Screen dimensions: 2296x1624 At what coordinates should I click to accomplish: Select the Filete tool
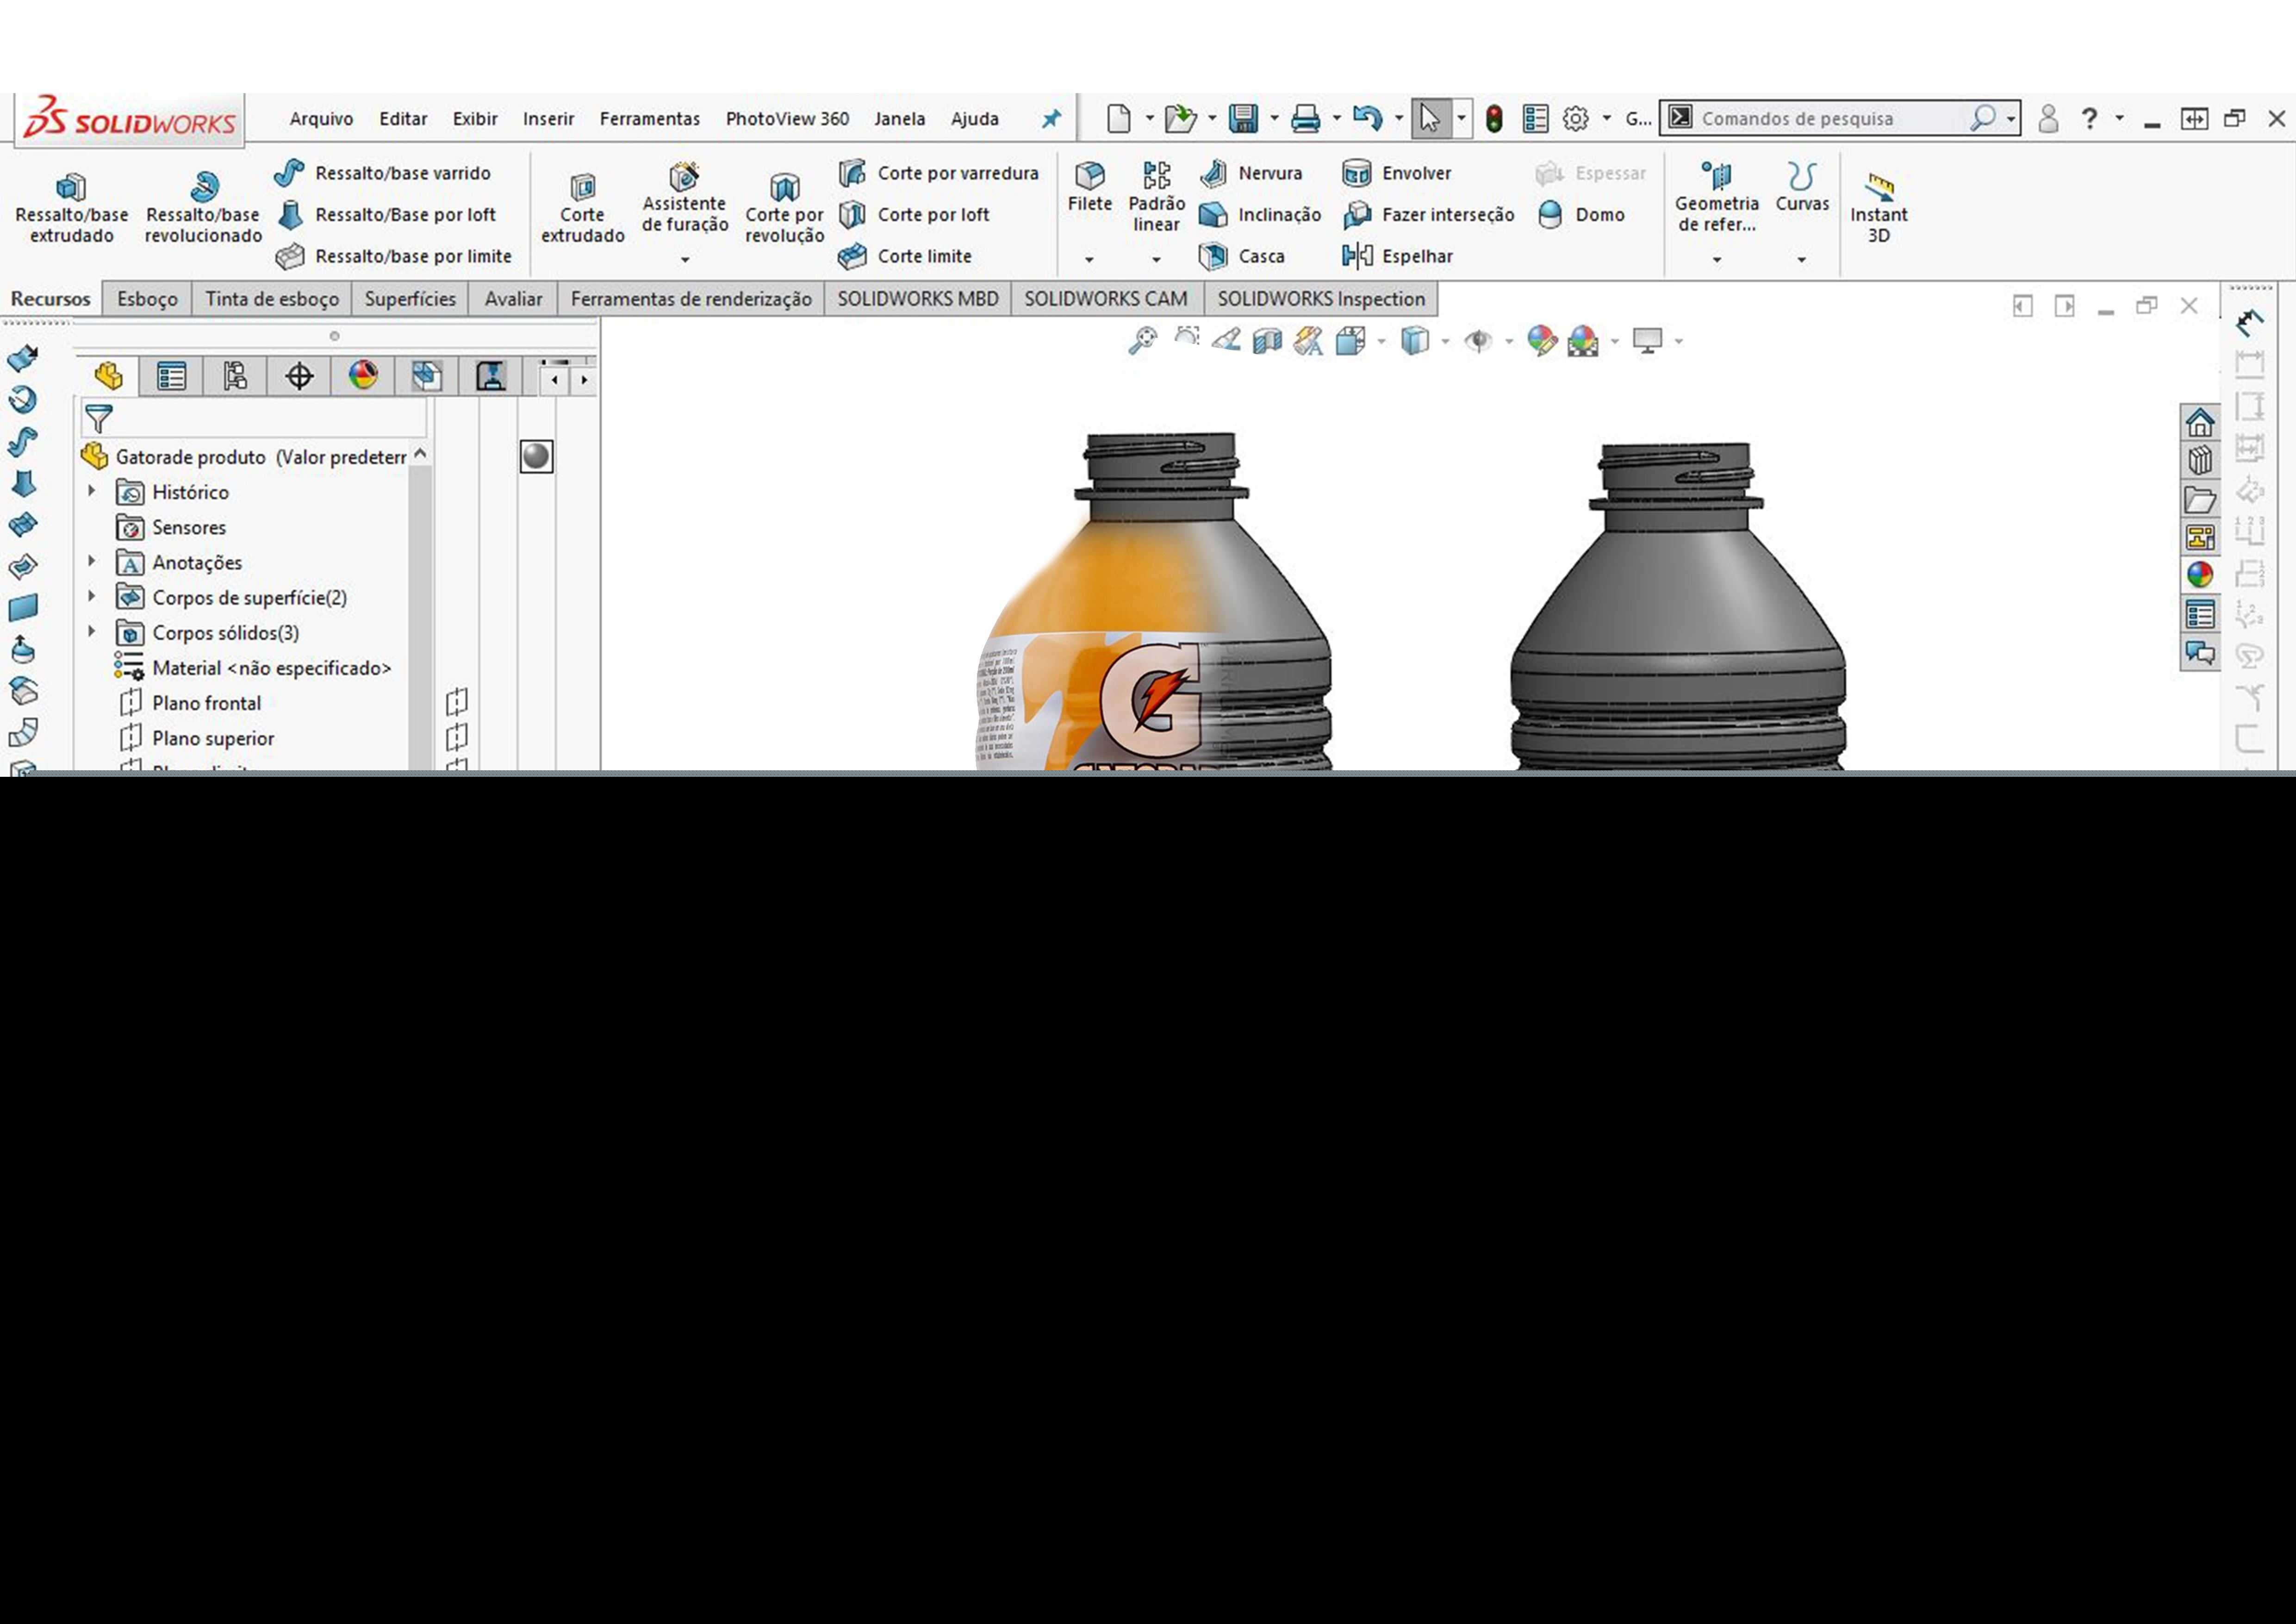point(1090,187)
